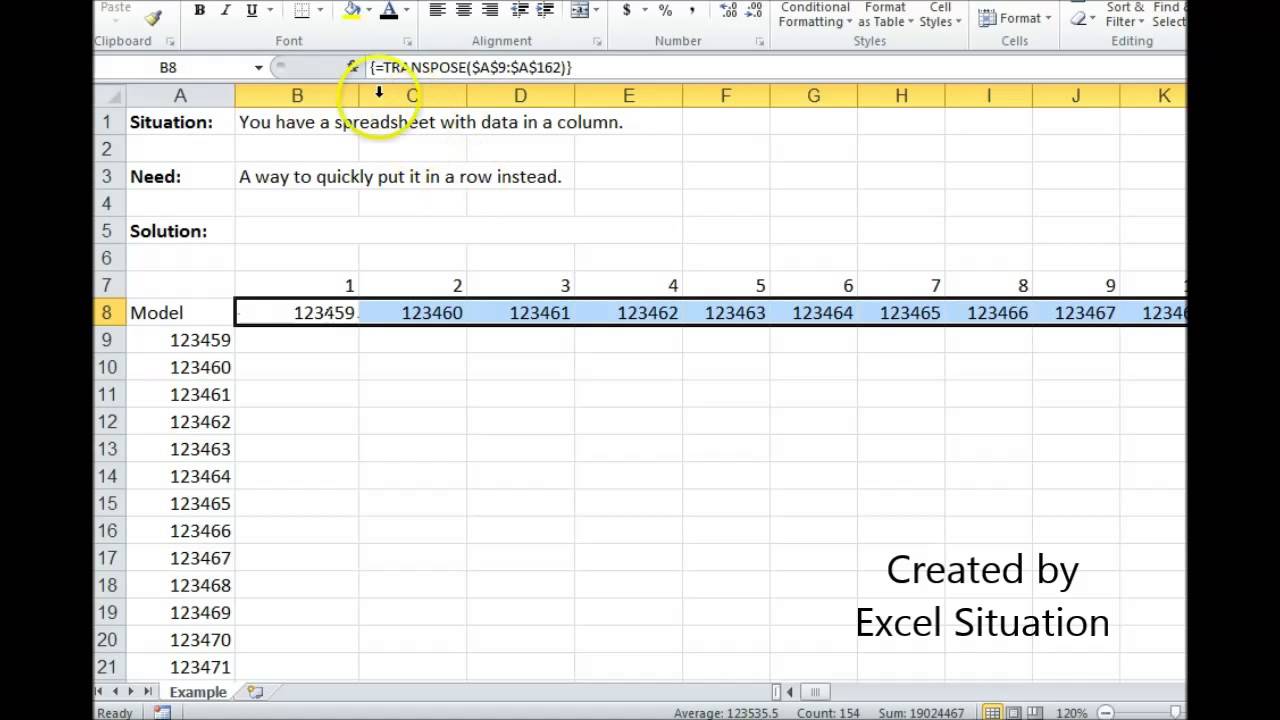This screenshot has width=1280, height=720.
Task: Open the Font Color dropdown arrow
Action: pos(406,10)
